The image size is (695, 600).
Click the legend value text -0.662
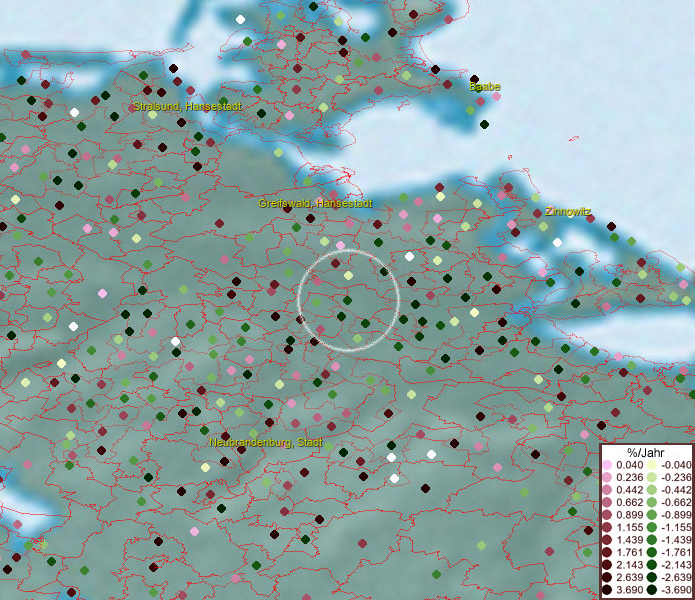tap(676, 503)
